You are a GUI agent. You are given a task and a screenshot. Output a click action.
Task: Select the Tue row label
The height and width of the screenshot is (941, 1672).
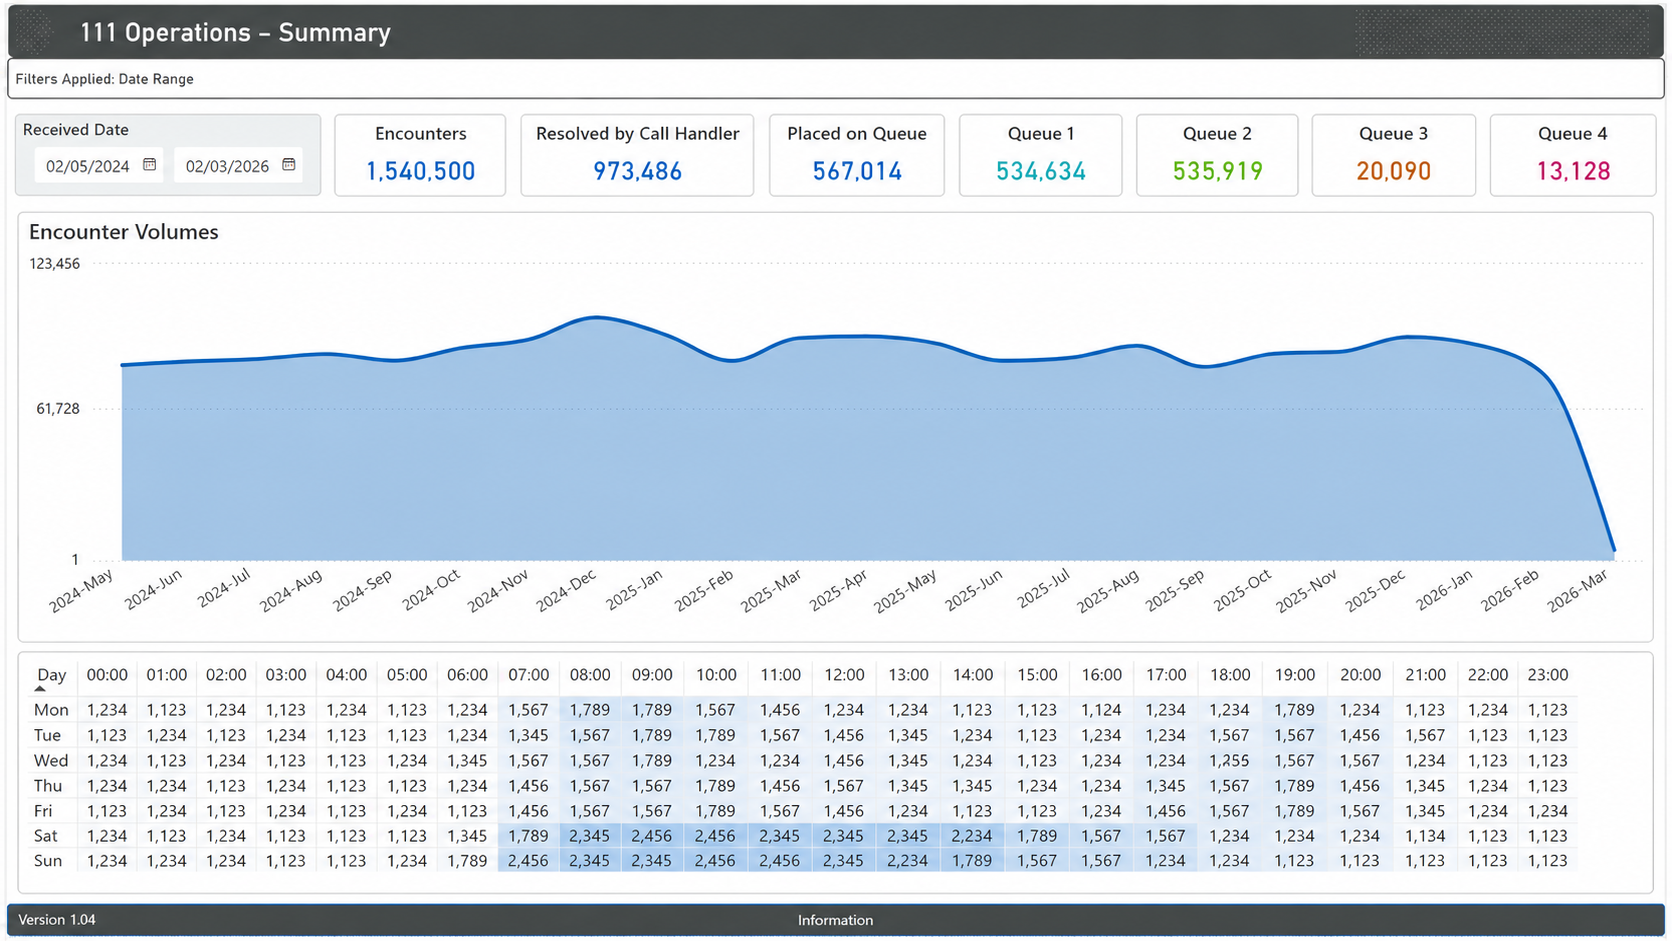(x=47, y=735)
